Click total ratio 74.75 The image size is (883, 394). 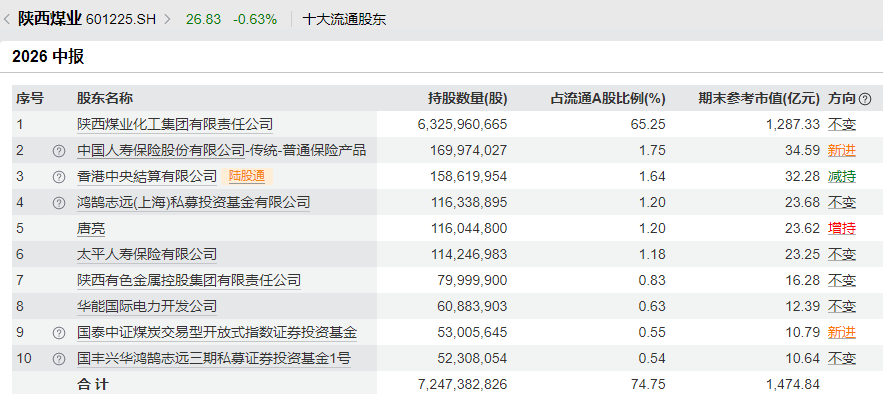point(648,384)
